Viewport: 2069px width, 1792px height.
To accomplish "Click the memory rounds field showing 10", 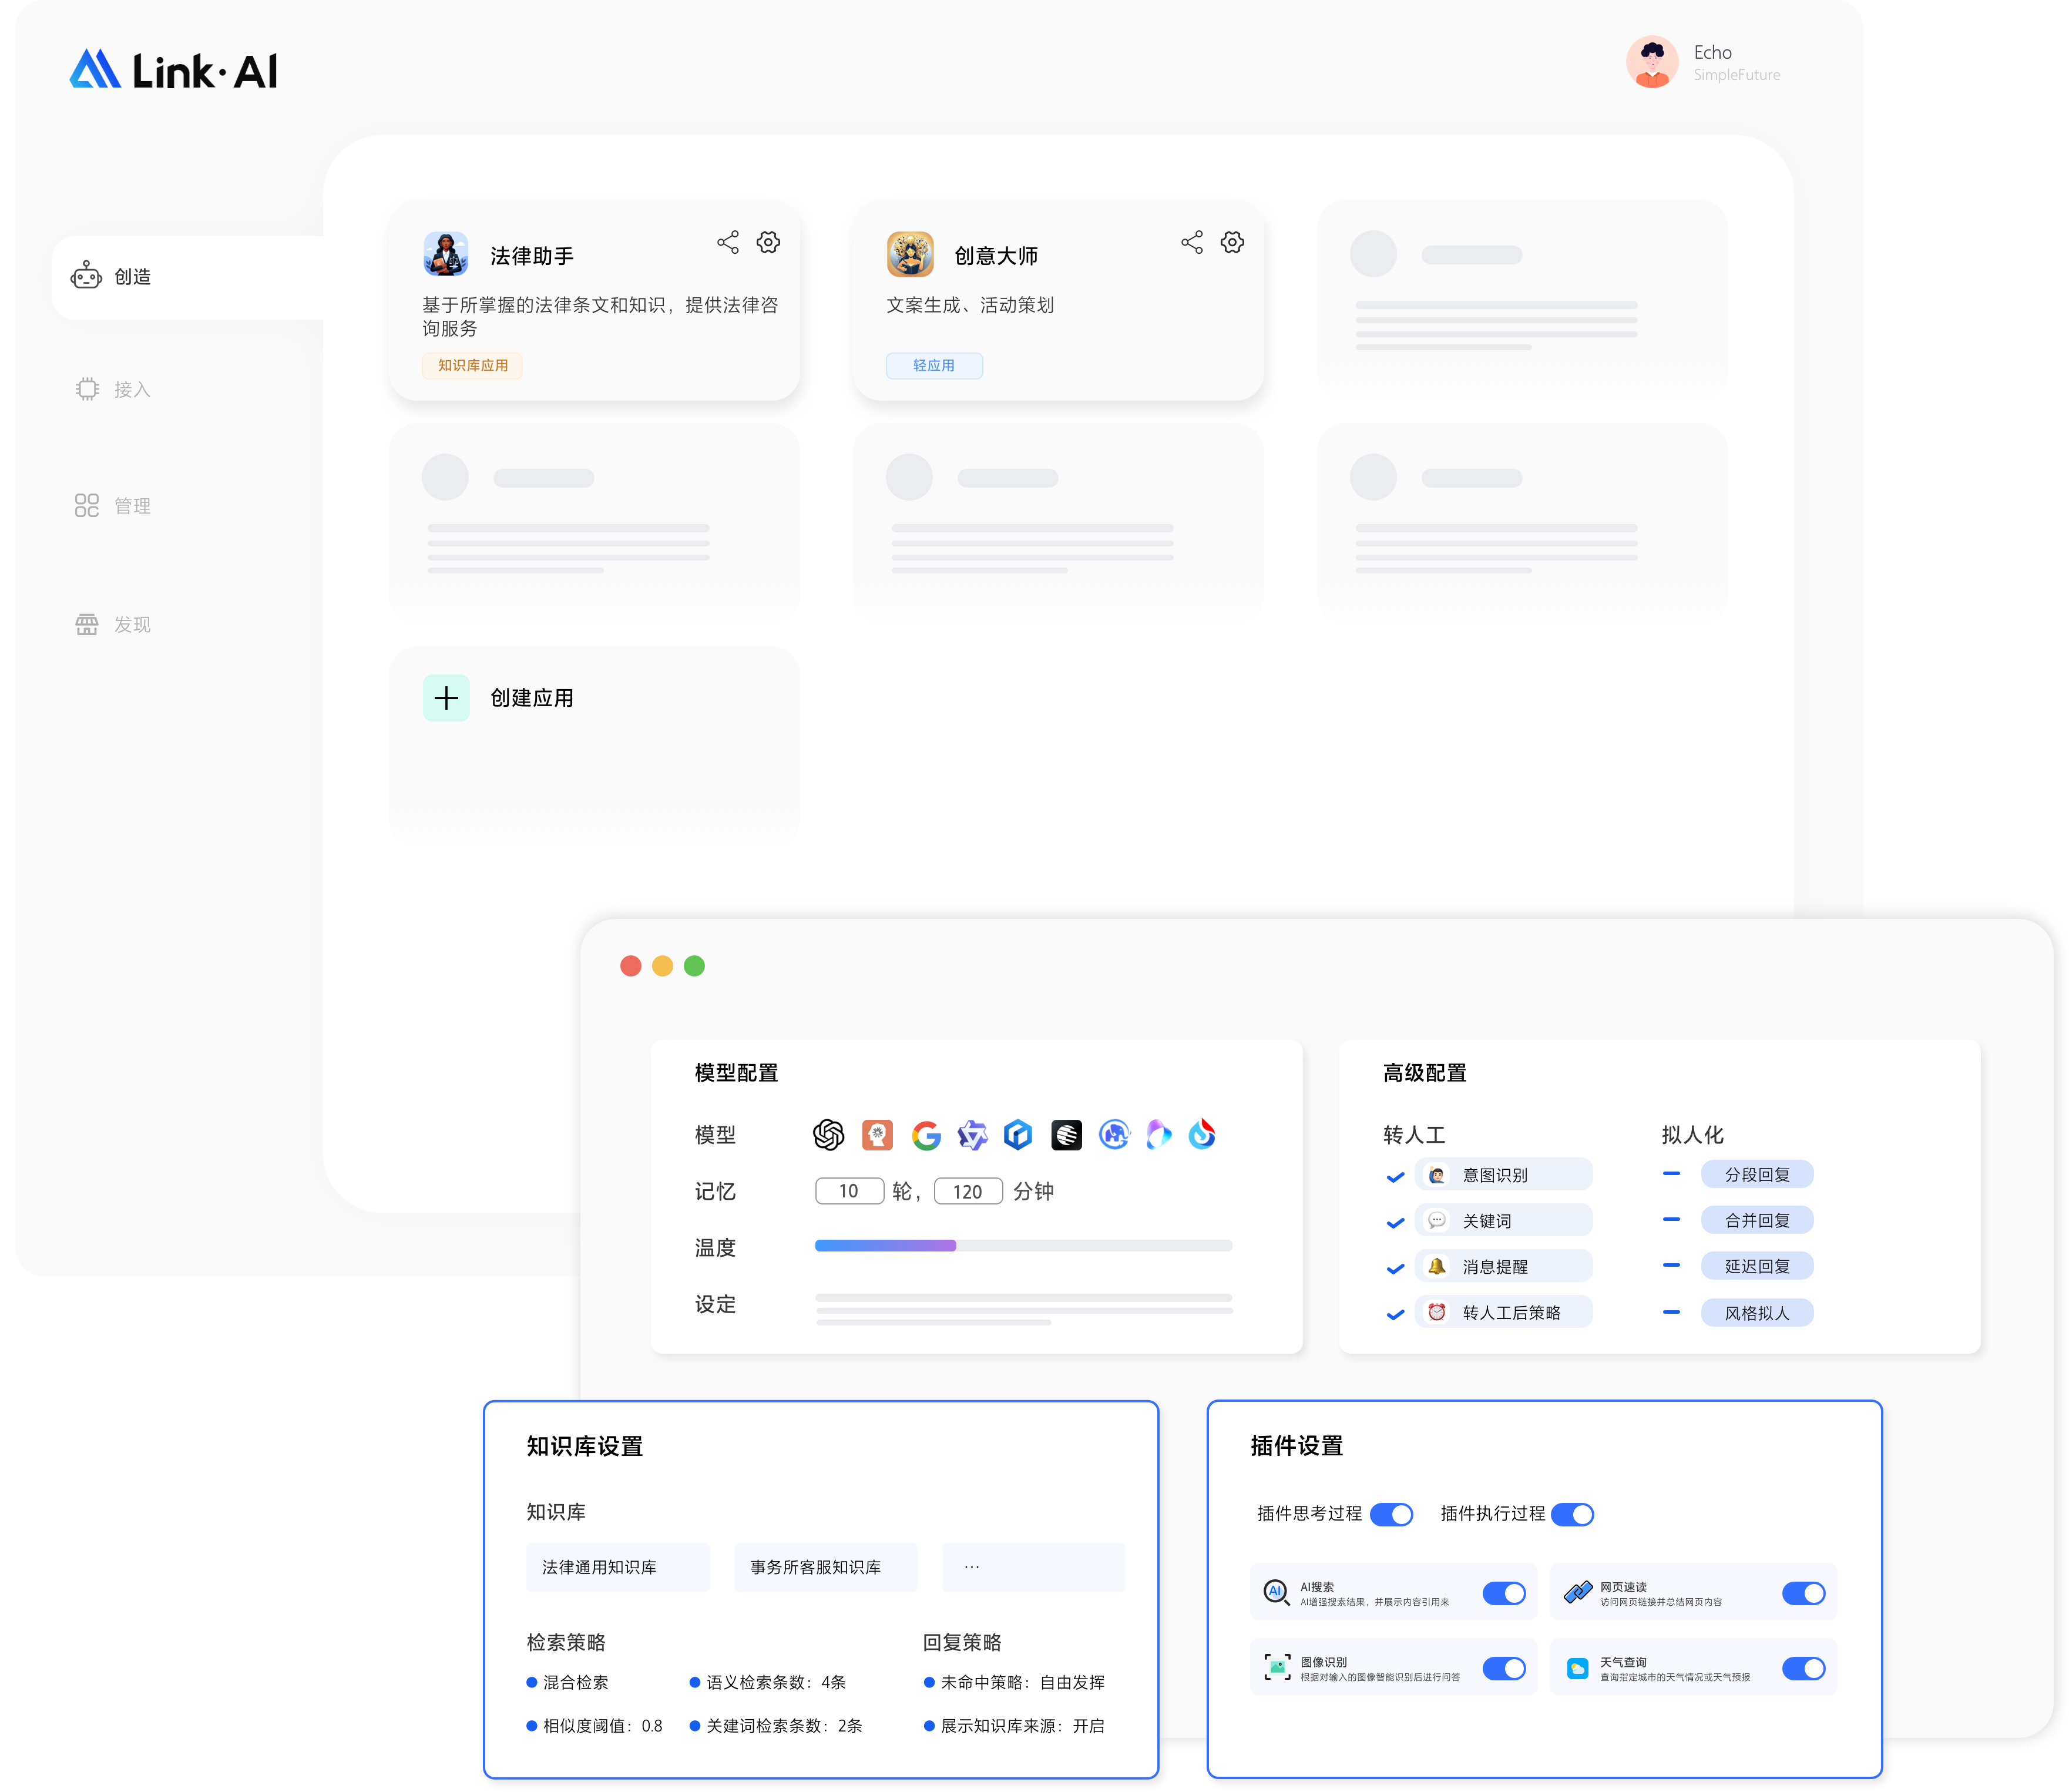I will [849, 1191].
